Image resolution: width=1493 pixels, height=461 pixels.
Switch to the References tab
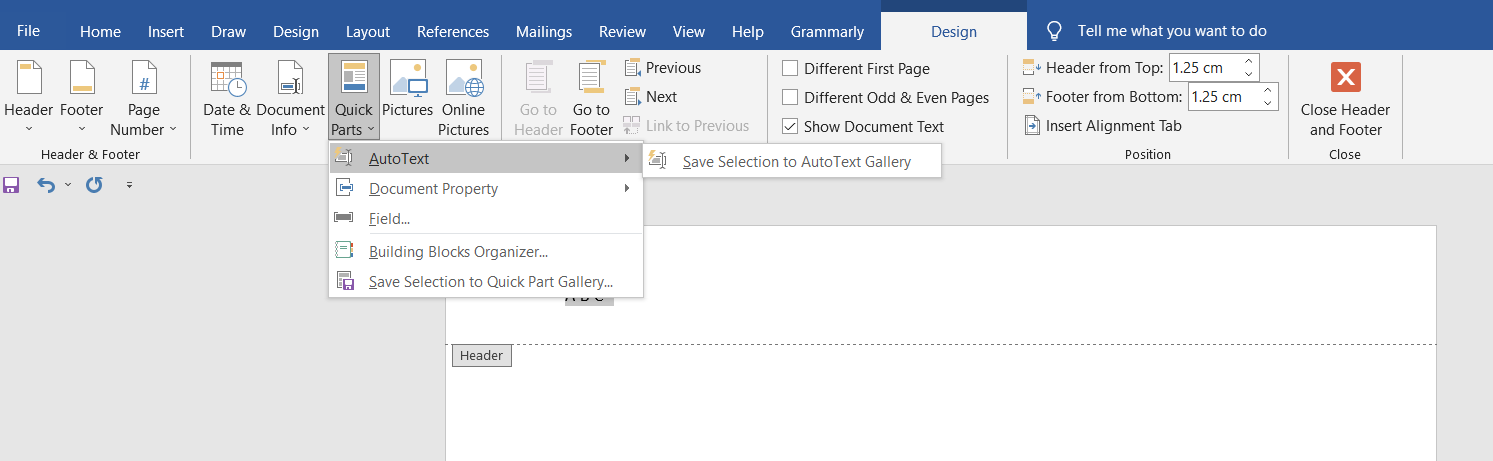tap(453, 32)
